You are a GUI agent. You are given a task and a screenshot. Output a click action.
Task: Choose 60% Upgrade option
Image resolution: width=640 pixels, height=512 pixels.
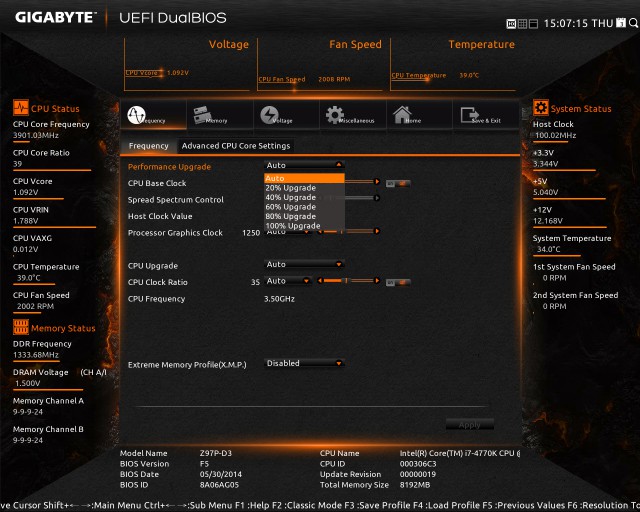[304, 207]
